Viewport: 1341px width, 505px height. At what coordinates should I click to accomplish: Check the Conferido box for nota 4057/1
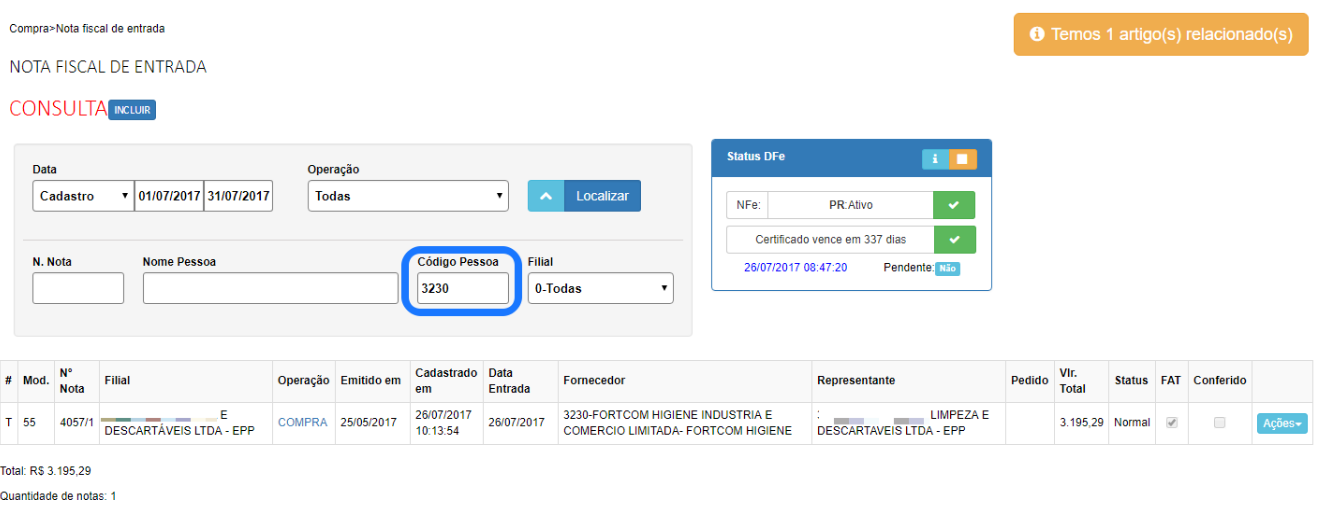pos(1219,423)
